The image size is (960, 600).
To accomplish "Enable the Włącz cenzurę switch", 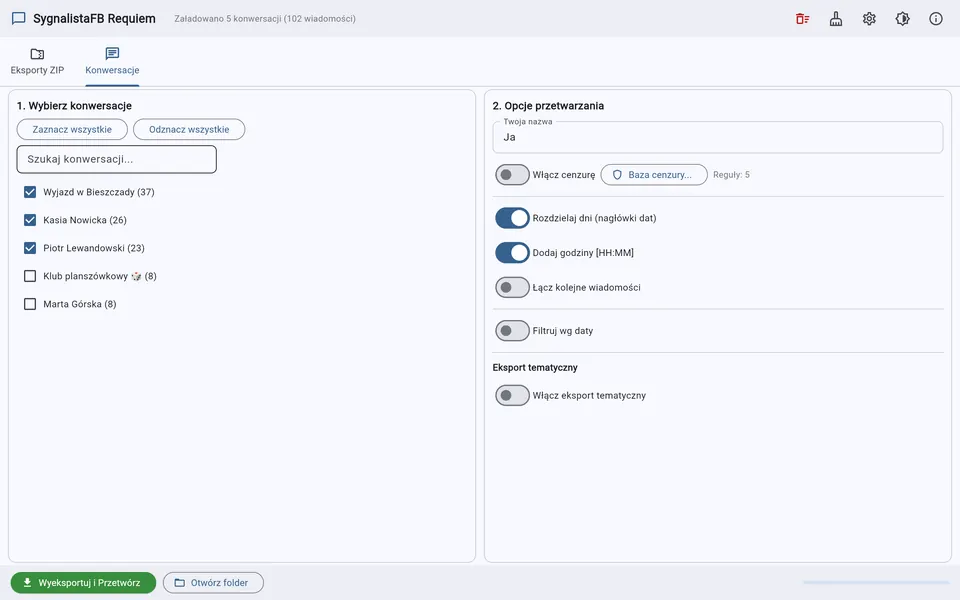I will [512, 174].
